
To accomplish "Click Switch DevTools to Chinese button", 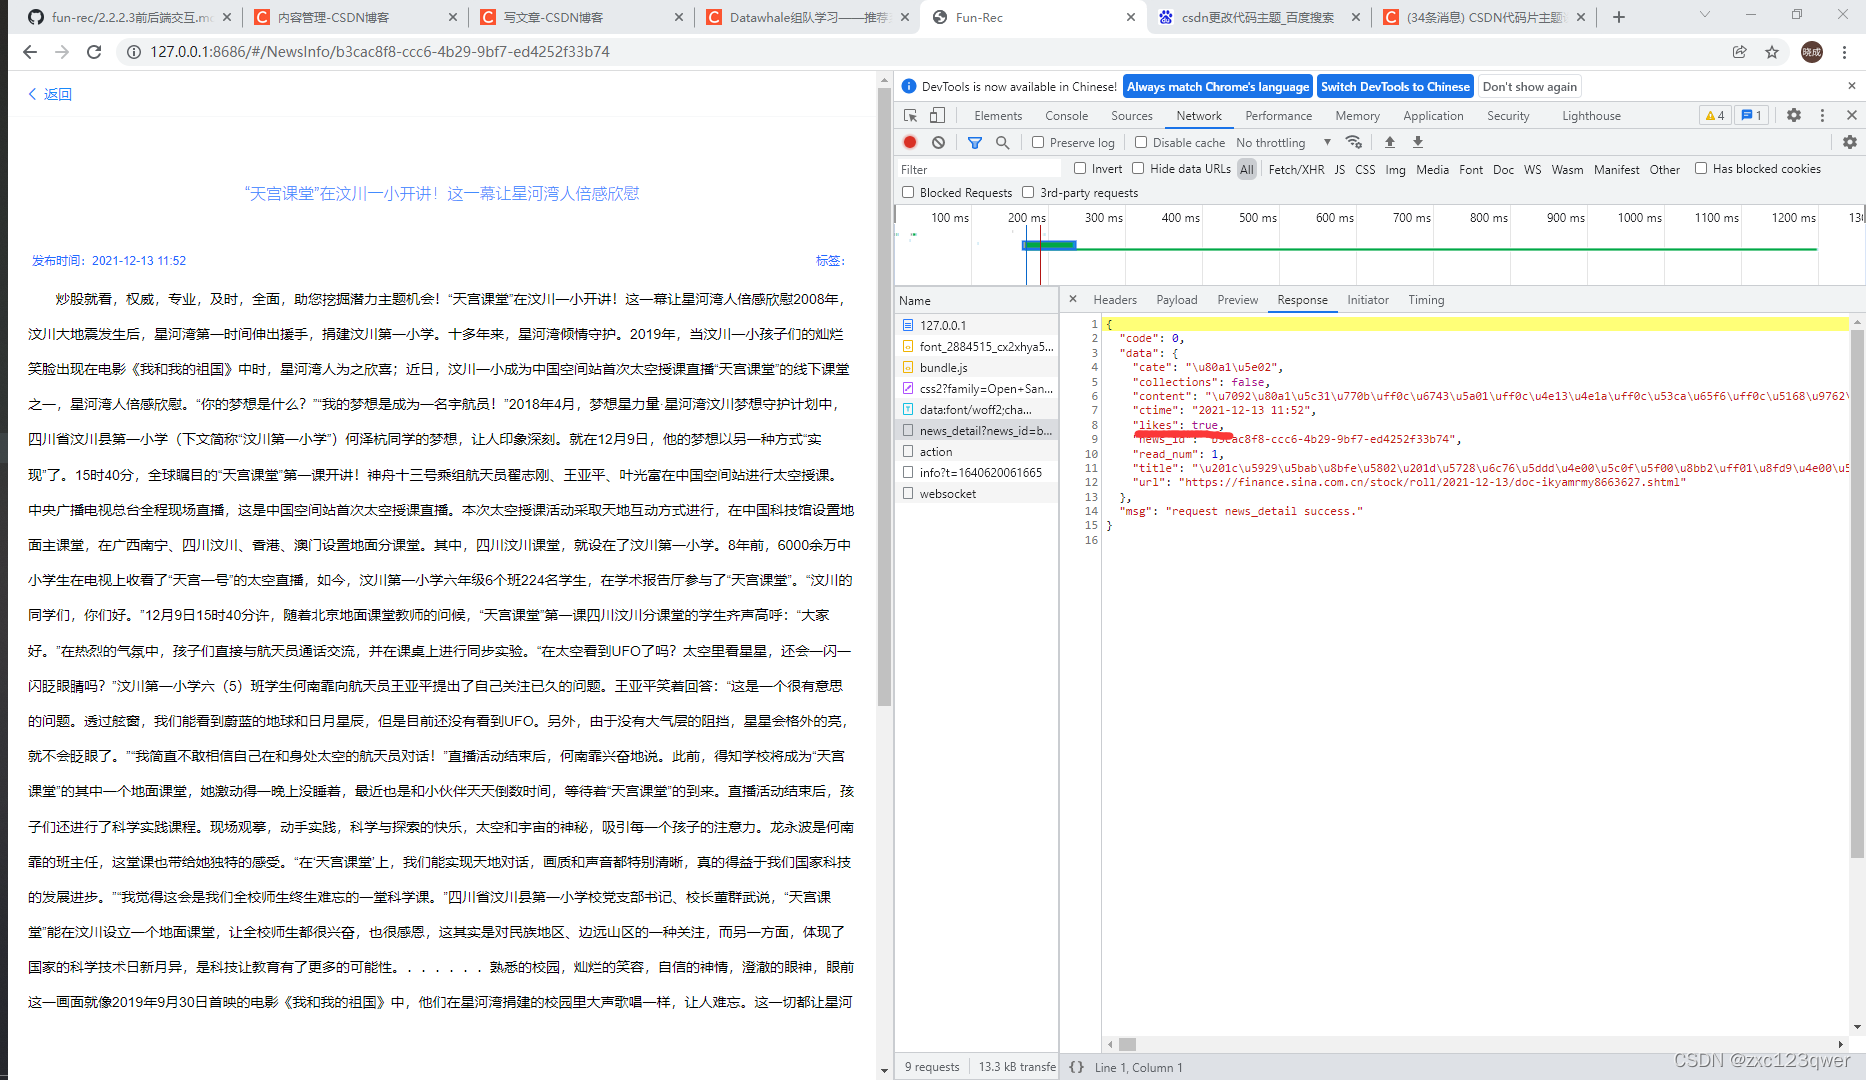I will tap(1395, 87).
